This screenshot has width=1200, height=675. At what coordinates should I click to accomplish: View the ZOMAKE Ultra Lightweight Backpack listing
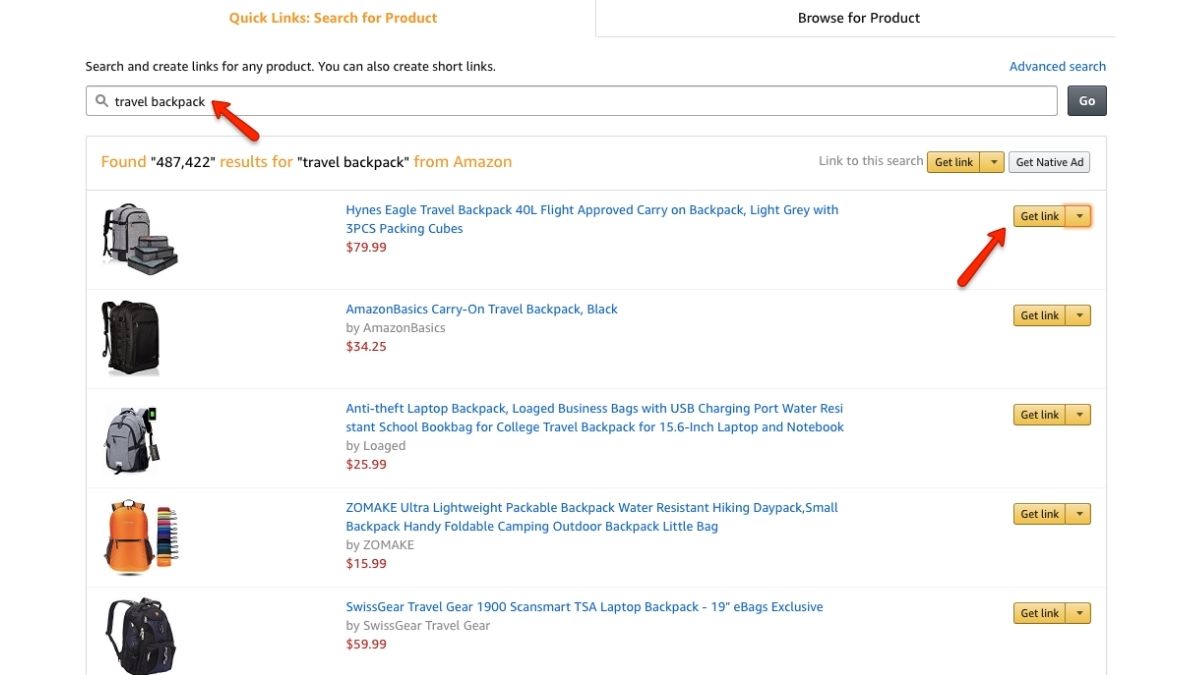coord(592,507)
